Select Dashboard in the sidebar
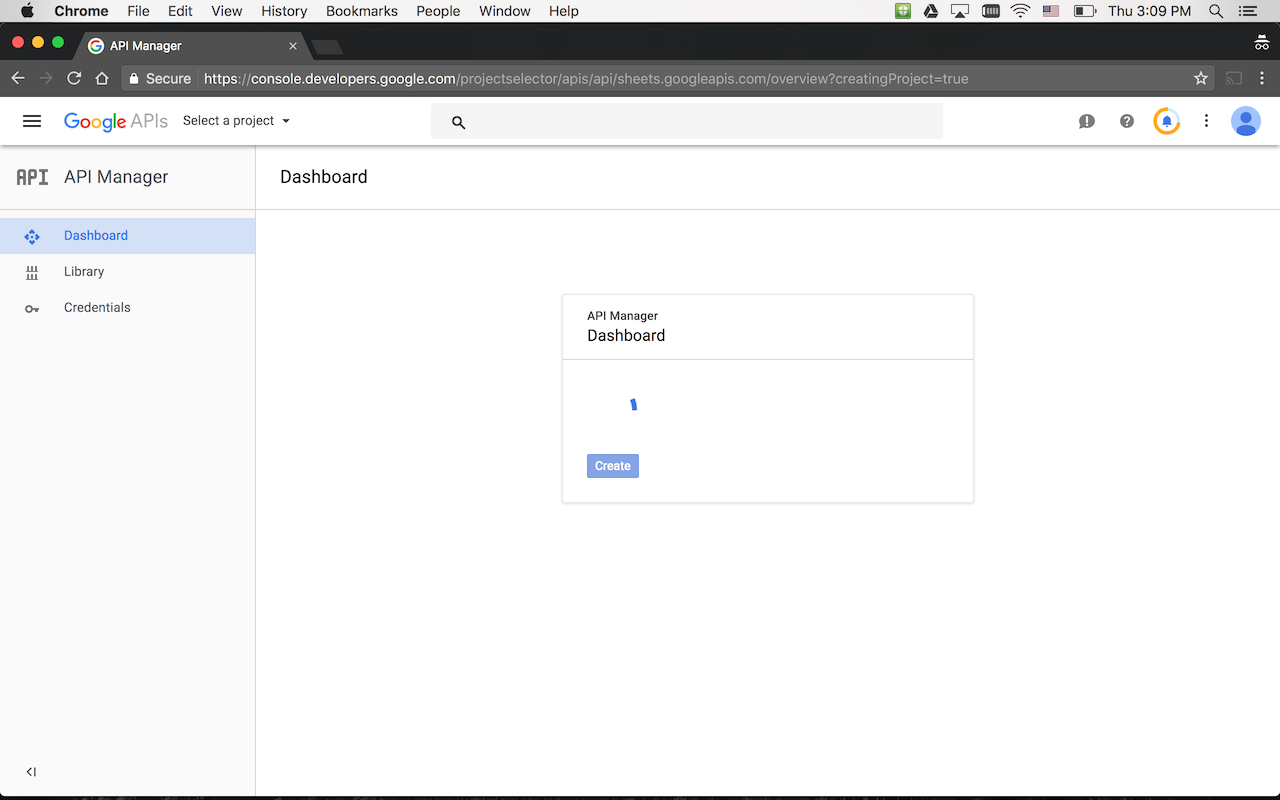Viewport: 1280px width, 800px height. click(96, 236)
